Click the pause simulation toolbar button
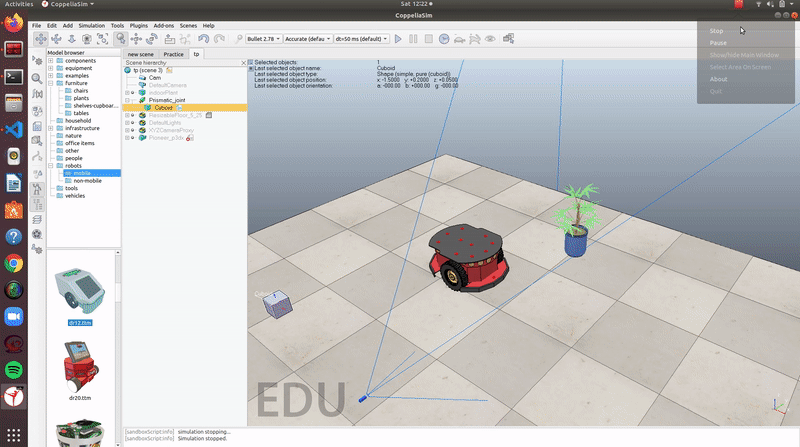Image resolution: width=800 pixels, height=447 pixels. pyautogui.click(x=413, y=39)
